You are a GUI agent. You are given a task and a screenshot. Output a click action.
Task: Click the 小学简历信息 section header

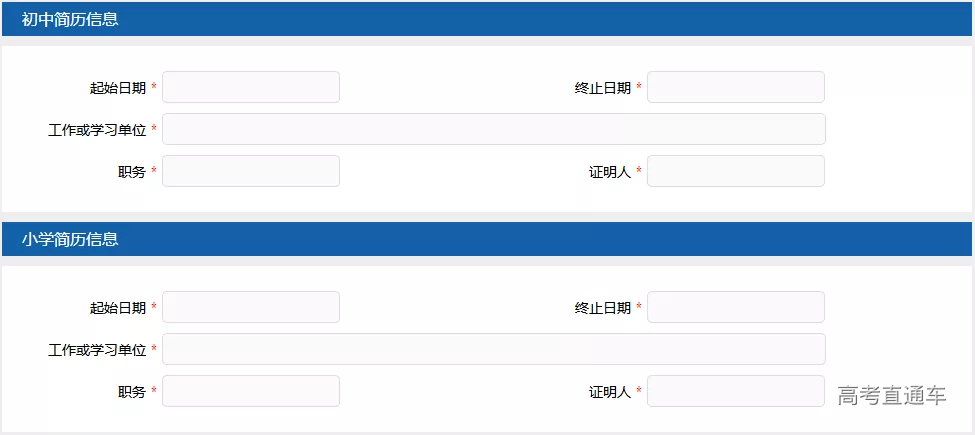point(70,239)
